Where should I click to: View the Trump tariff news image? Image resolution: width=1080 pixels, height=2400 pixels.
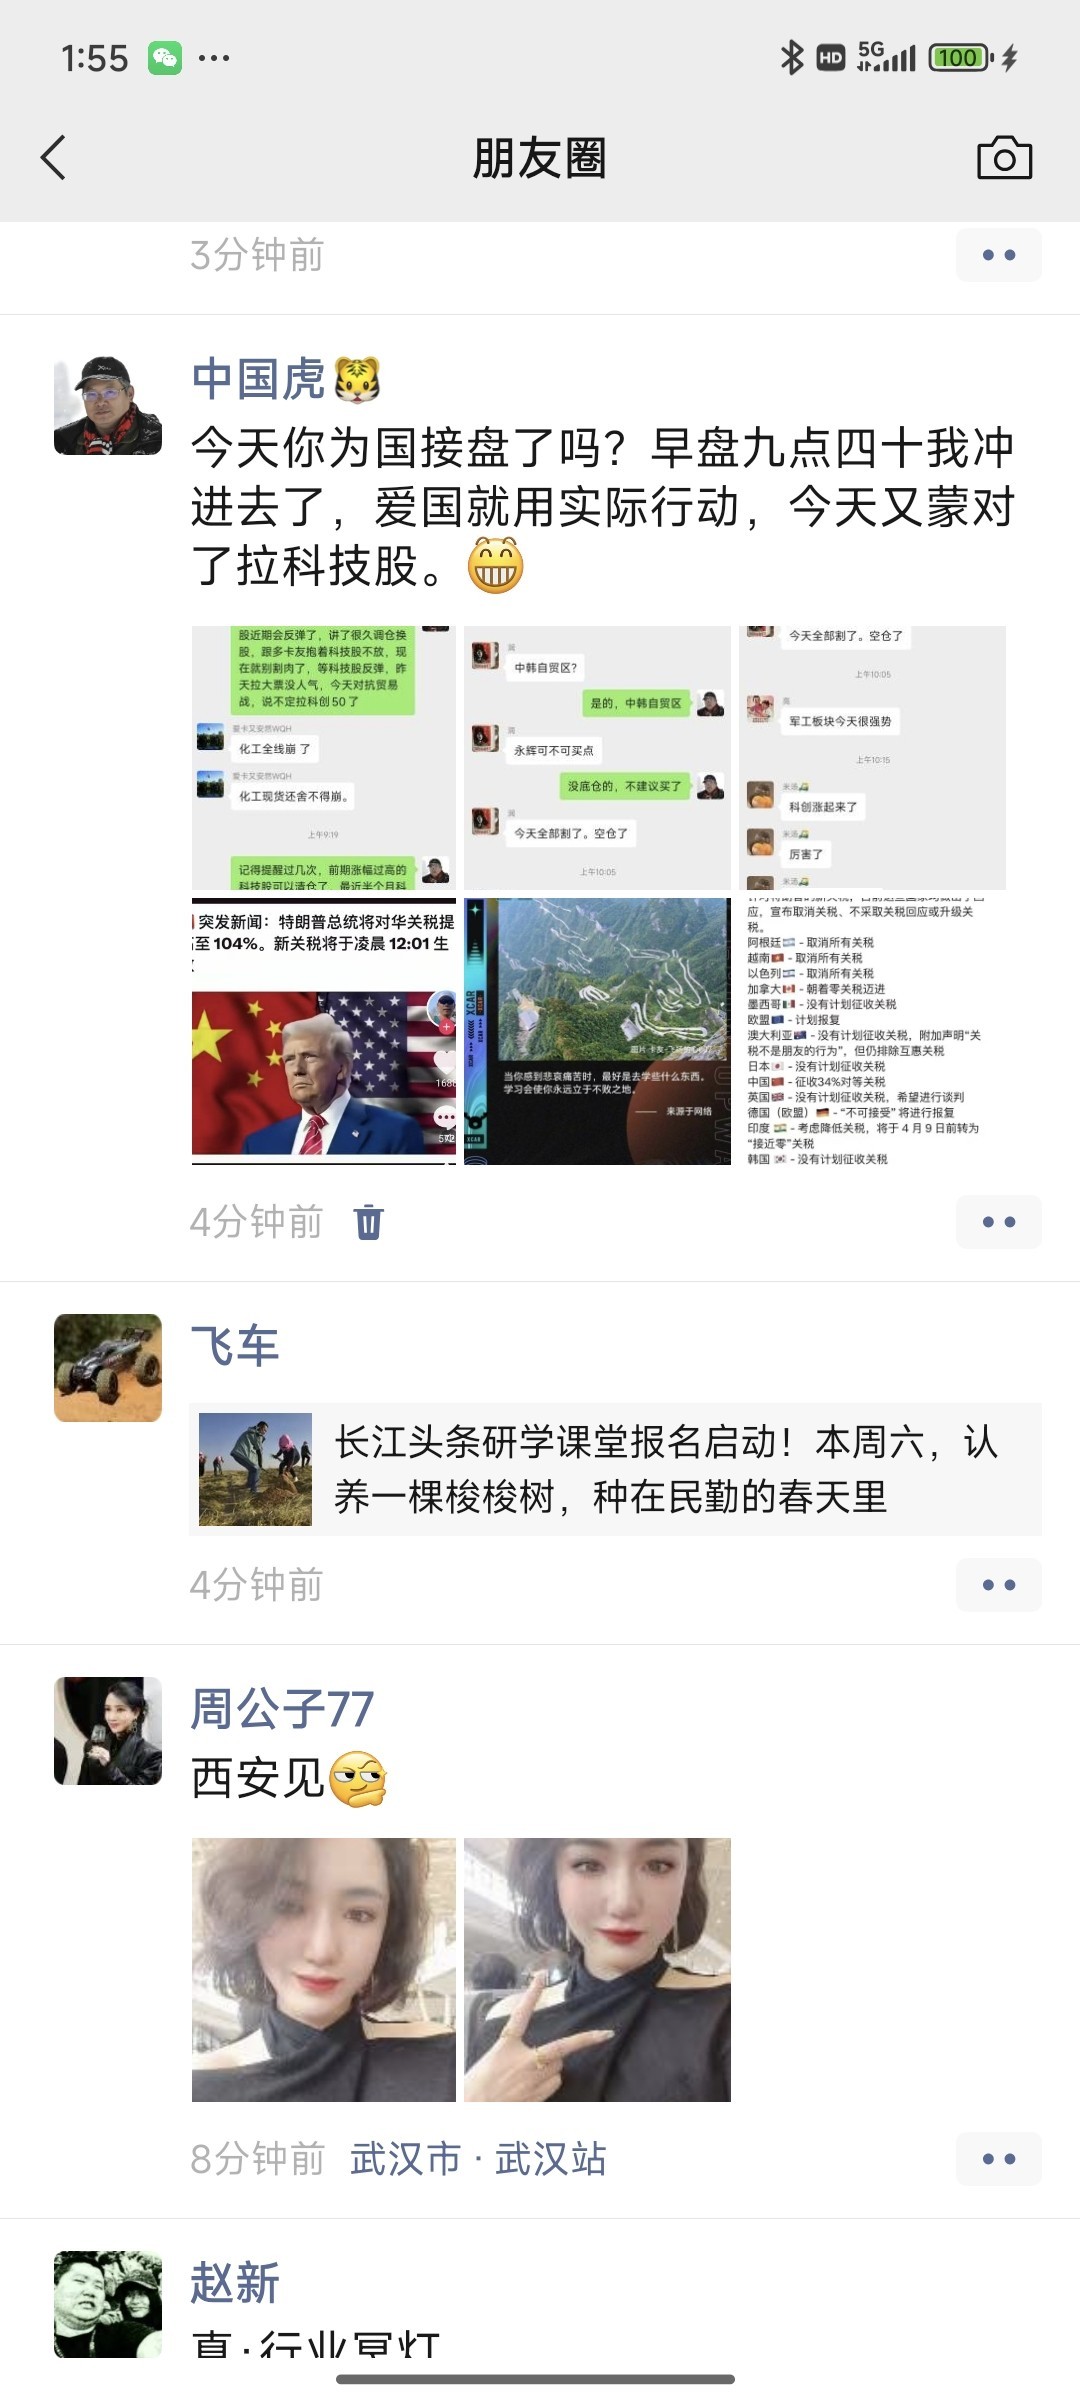[x=324, y=1031]
